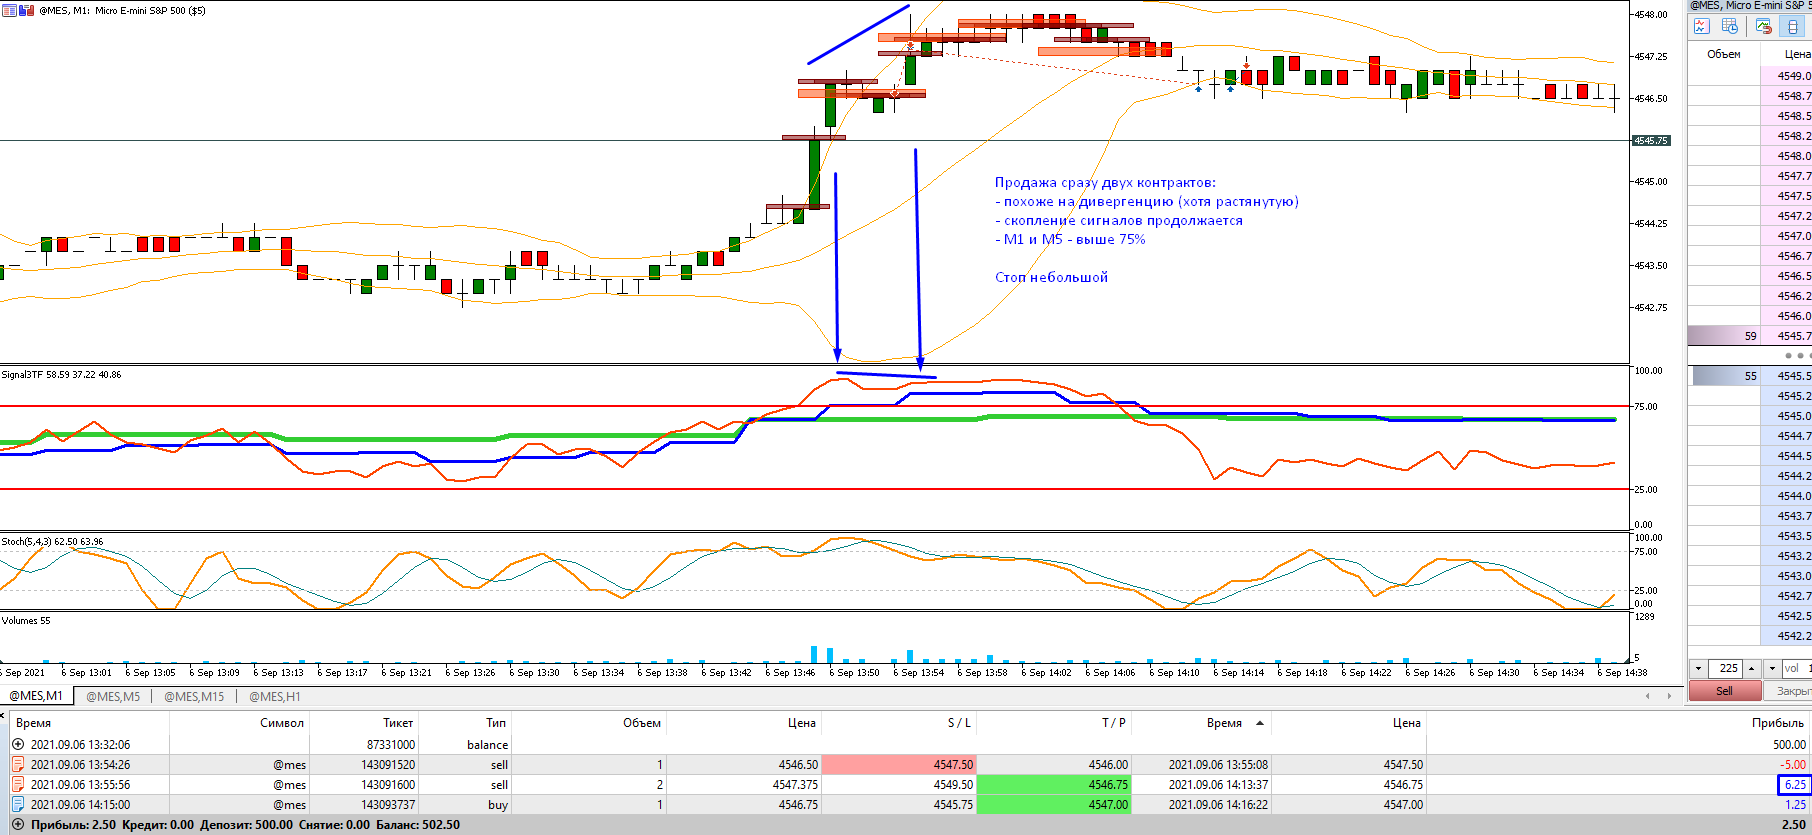Open the tick chart icon in depth panel
The width and height of the screenshot is (1812, 835).
1701,27
